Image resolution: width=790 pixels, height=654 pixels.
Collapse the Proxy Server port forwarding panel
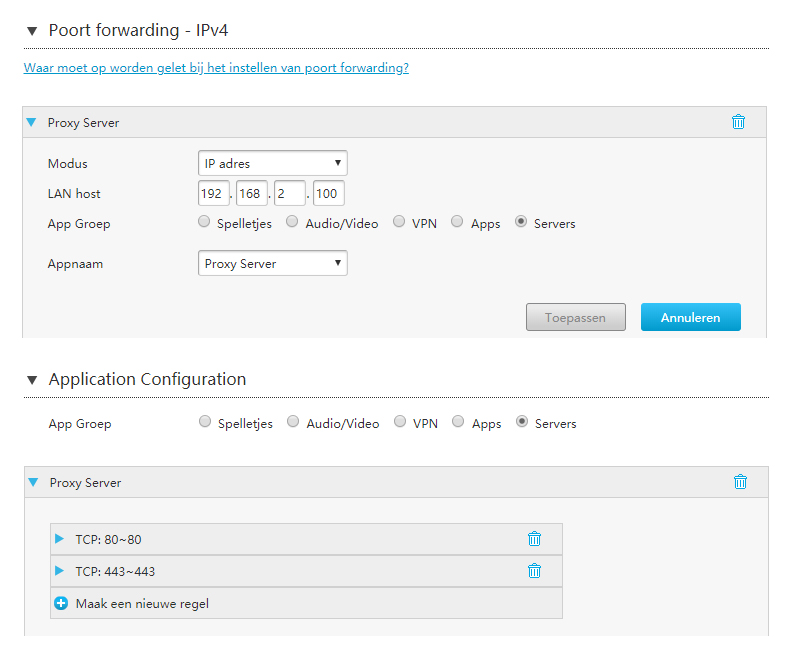[32, 122]
